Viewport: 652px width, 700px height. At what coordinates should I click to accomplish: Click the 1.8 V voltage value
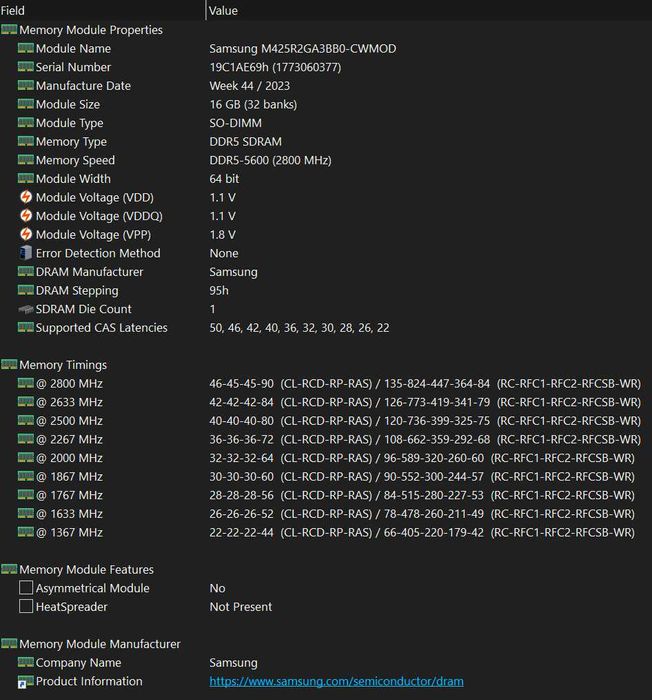tap(222, 235)
